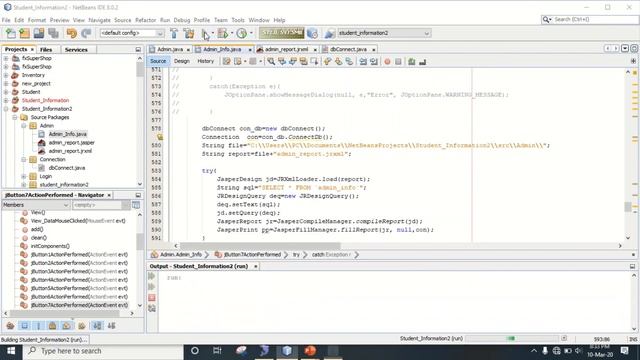The width and height of the screenshot is (640, 360).
Task: Switch to the Services tab
Action: (76, 49)
